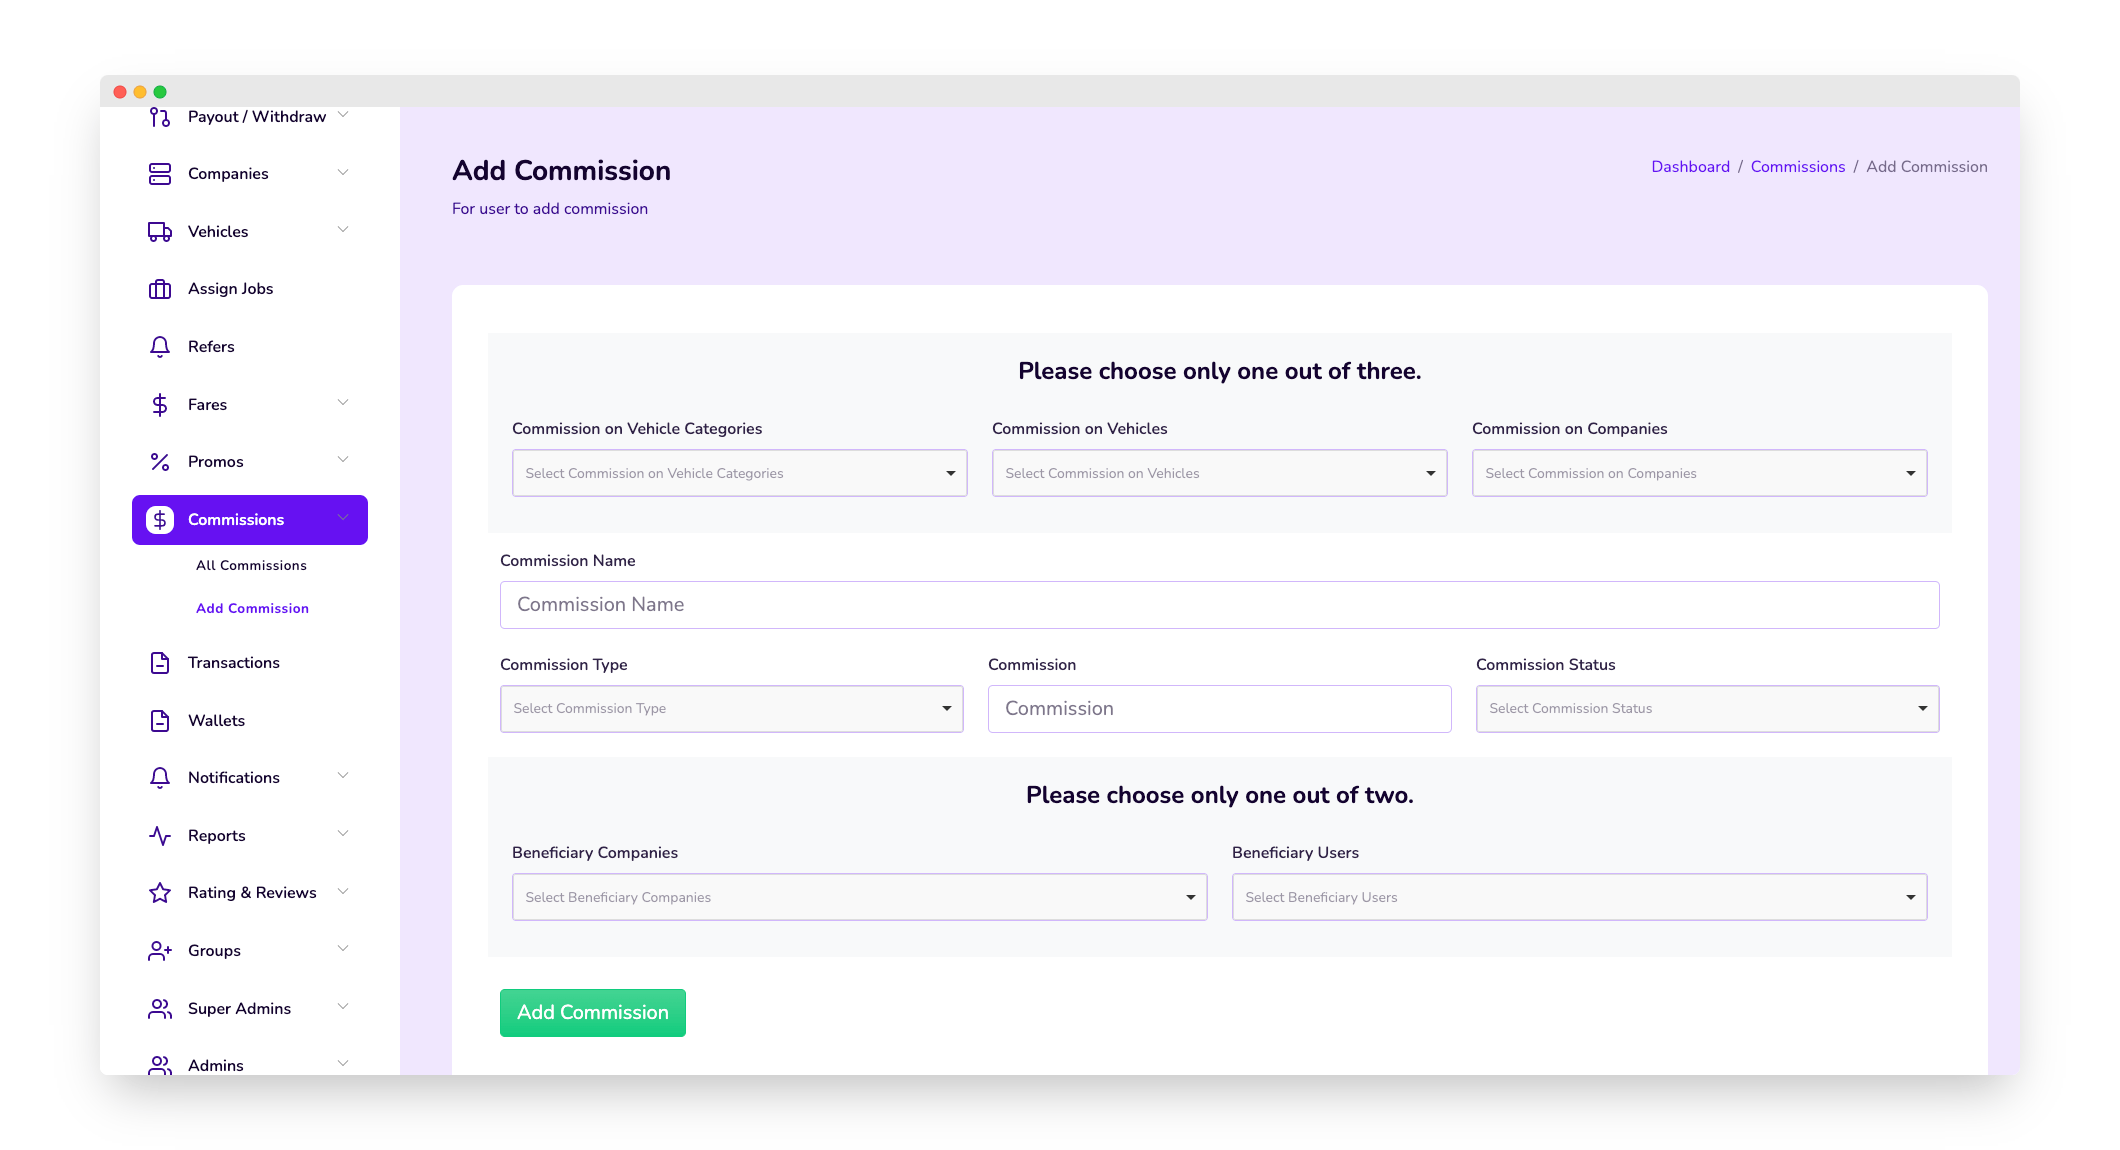Click the Companies sidebar icon
This screenshot has width=2120, height=1150.
point(160,174)
